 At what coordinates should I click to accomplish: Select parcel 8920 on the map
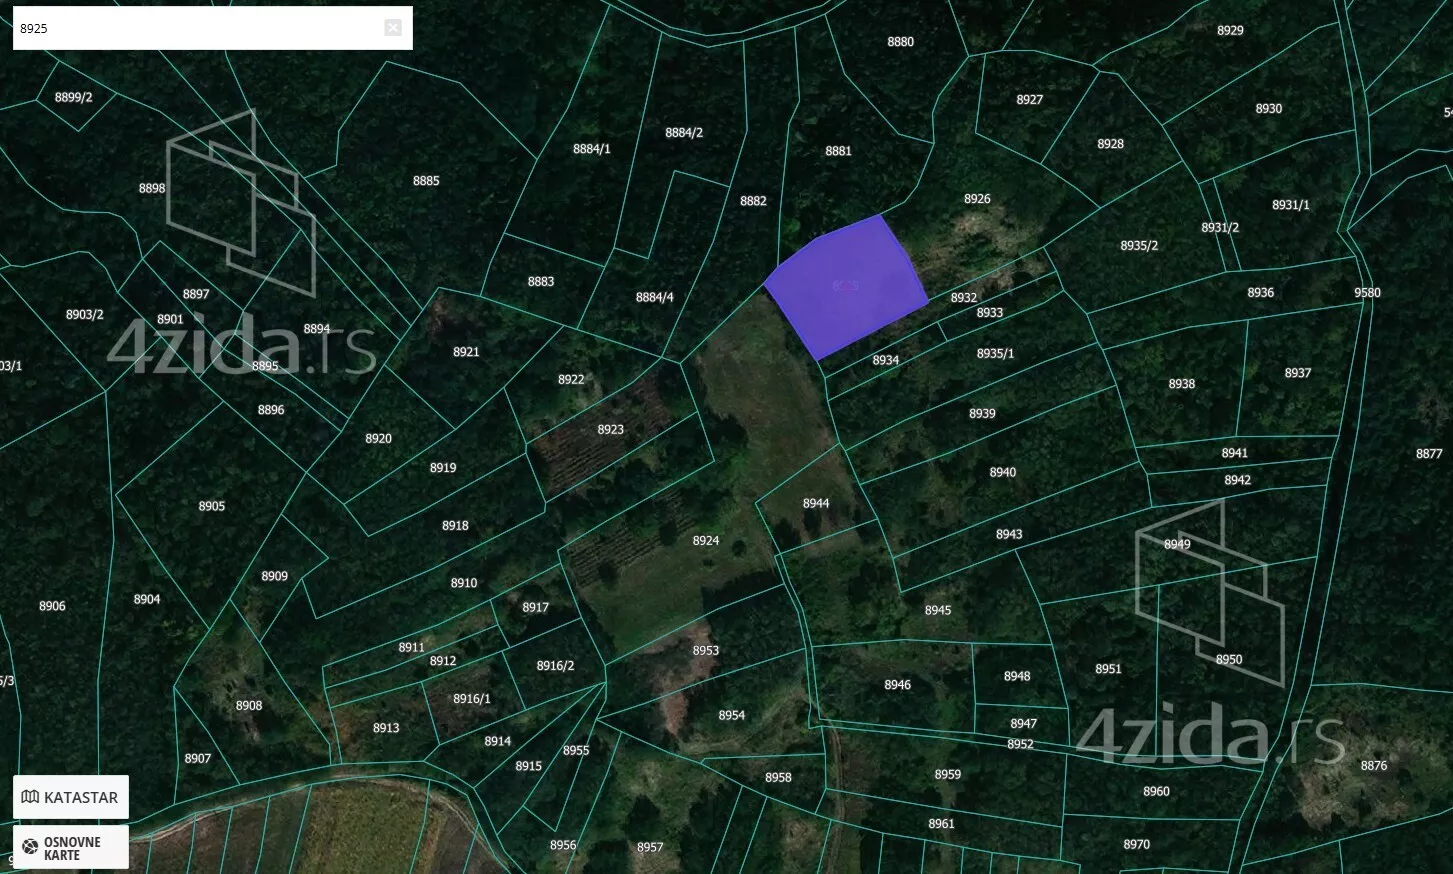coord(378,439)
